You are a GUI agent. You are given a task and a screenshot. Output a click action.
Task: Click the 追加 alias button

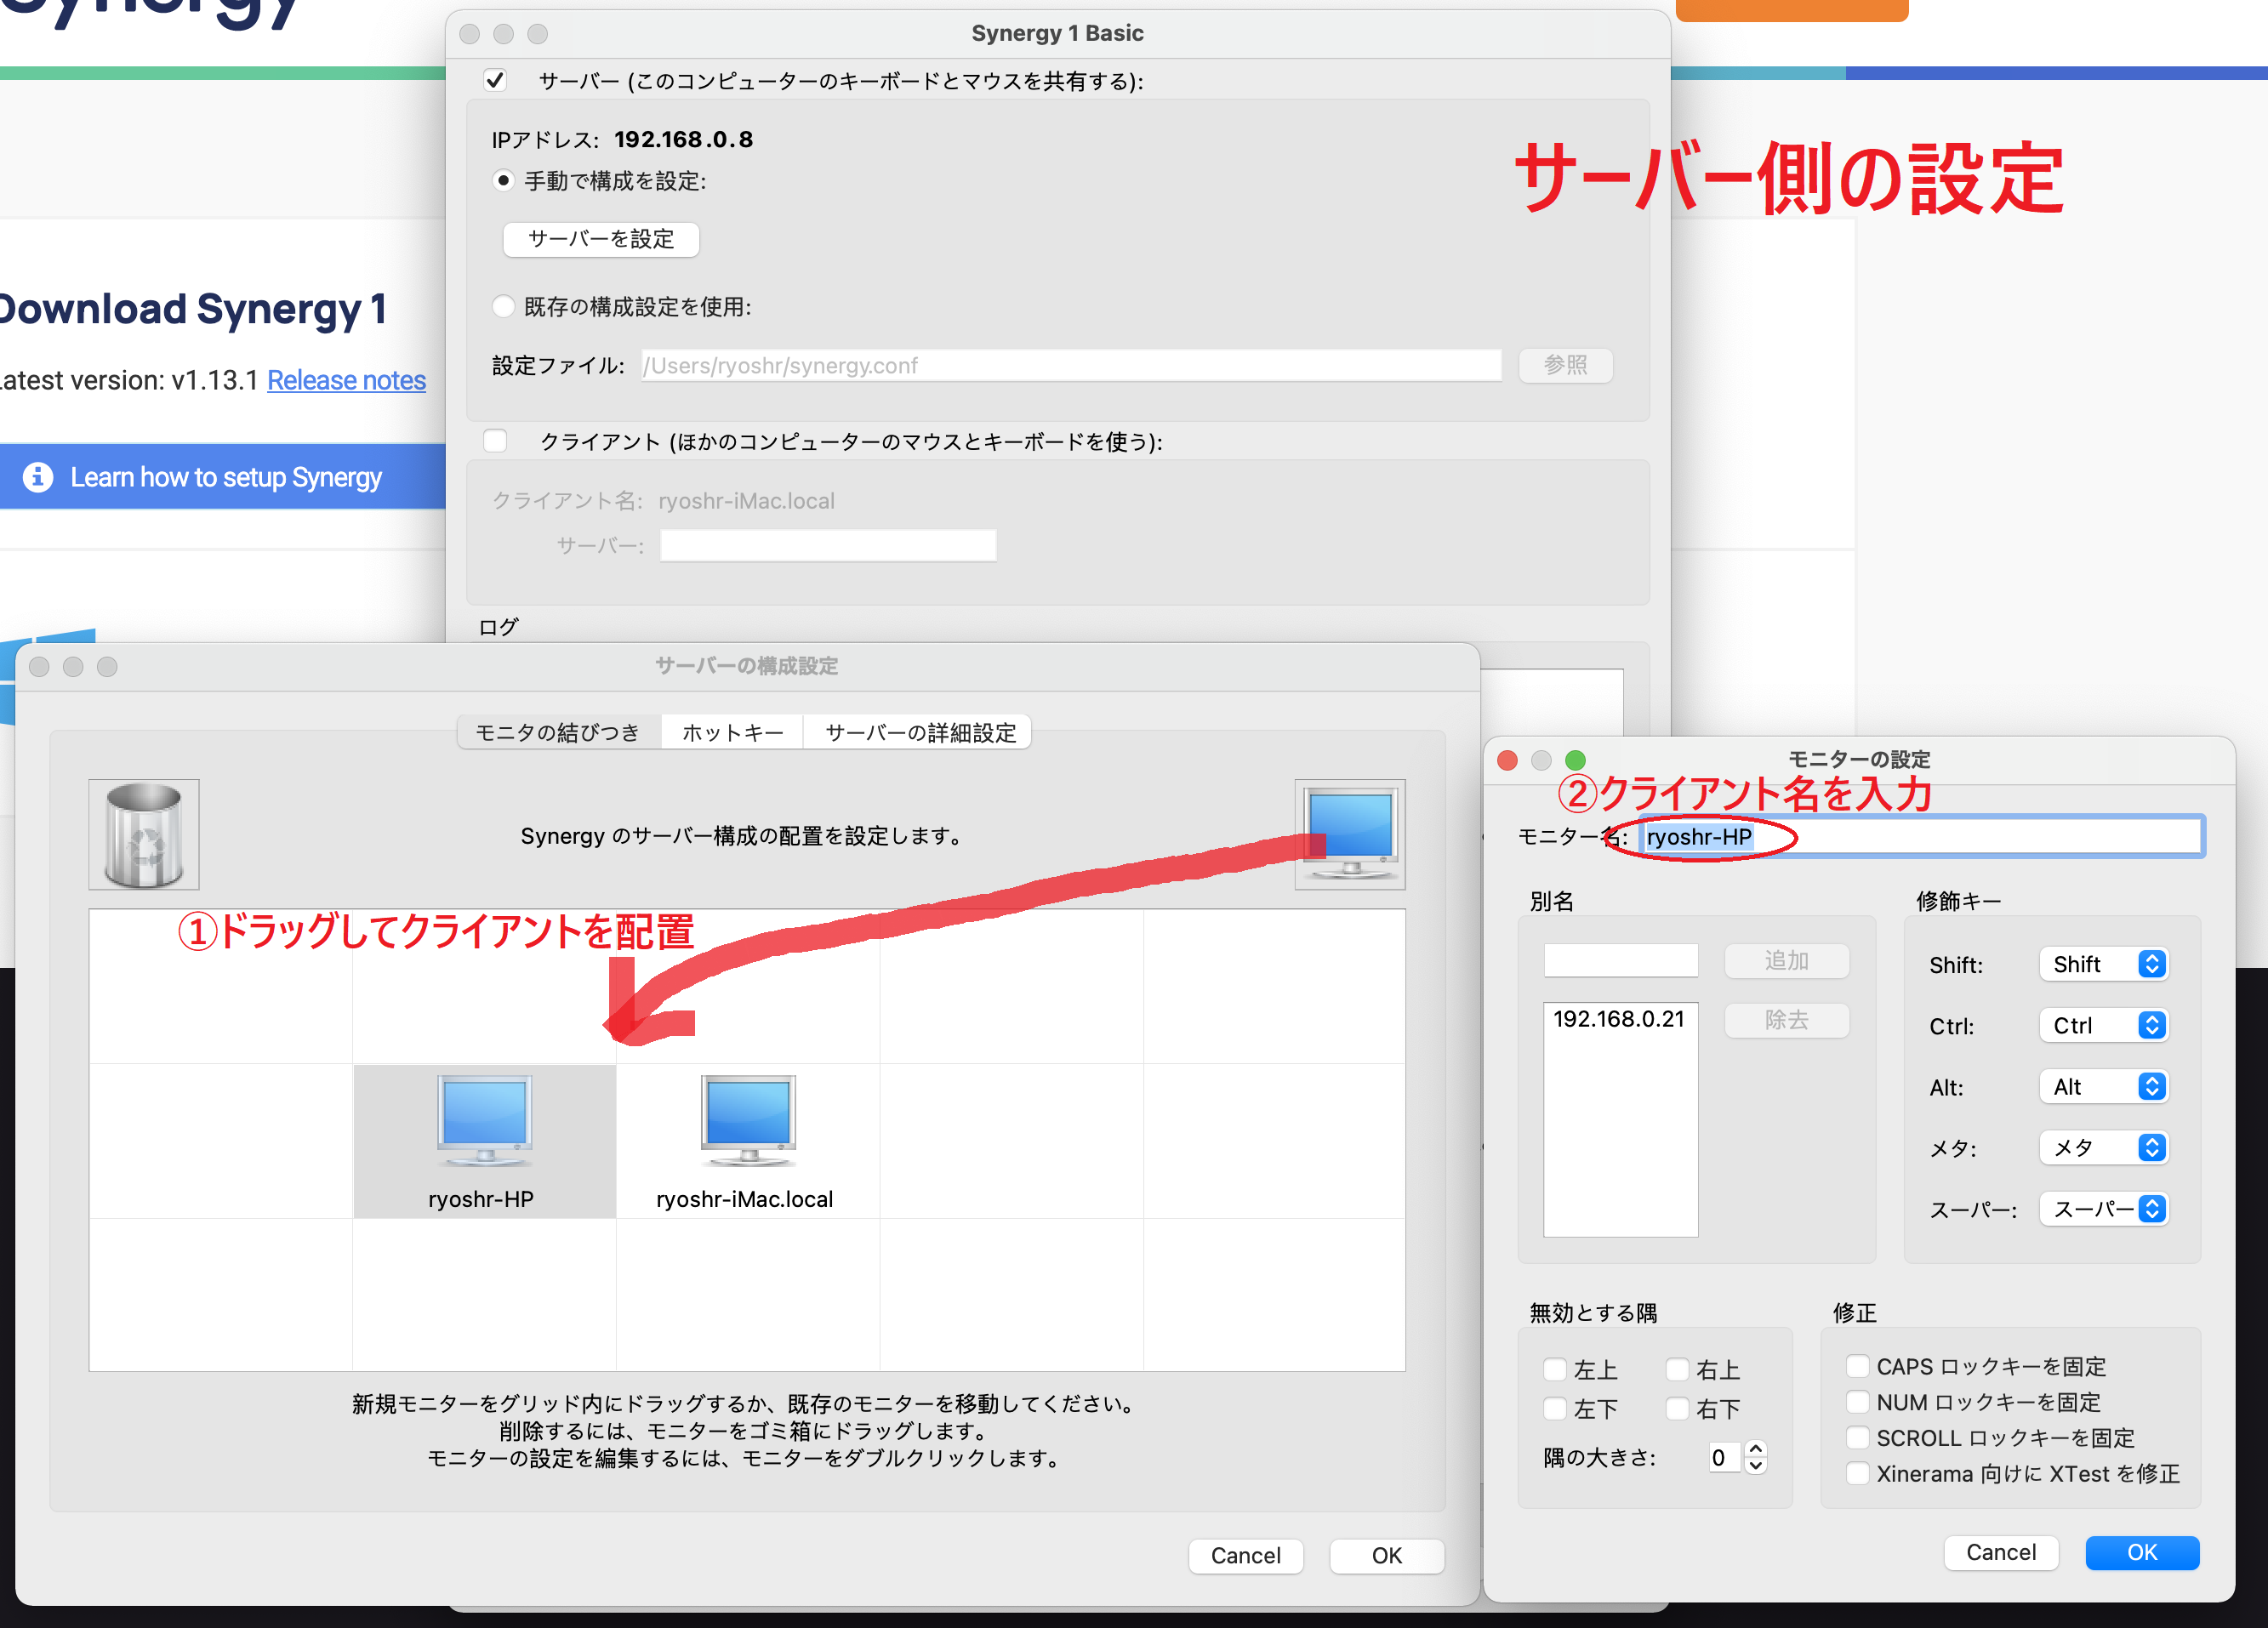[x=1786, y=960]
